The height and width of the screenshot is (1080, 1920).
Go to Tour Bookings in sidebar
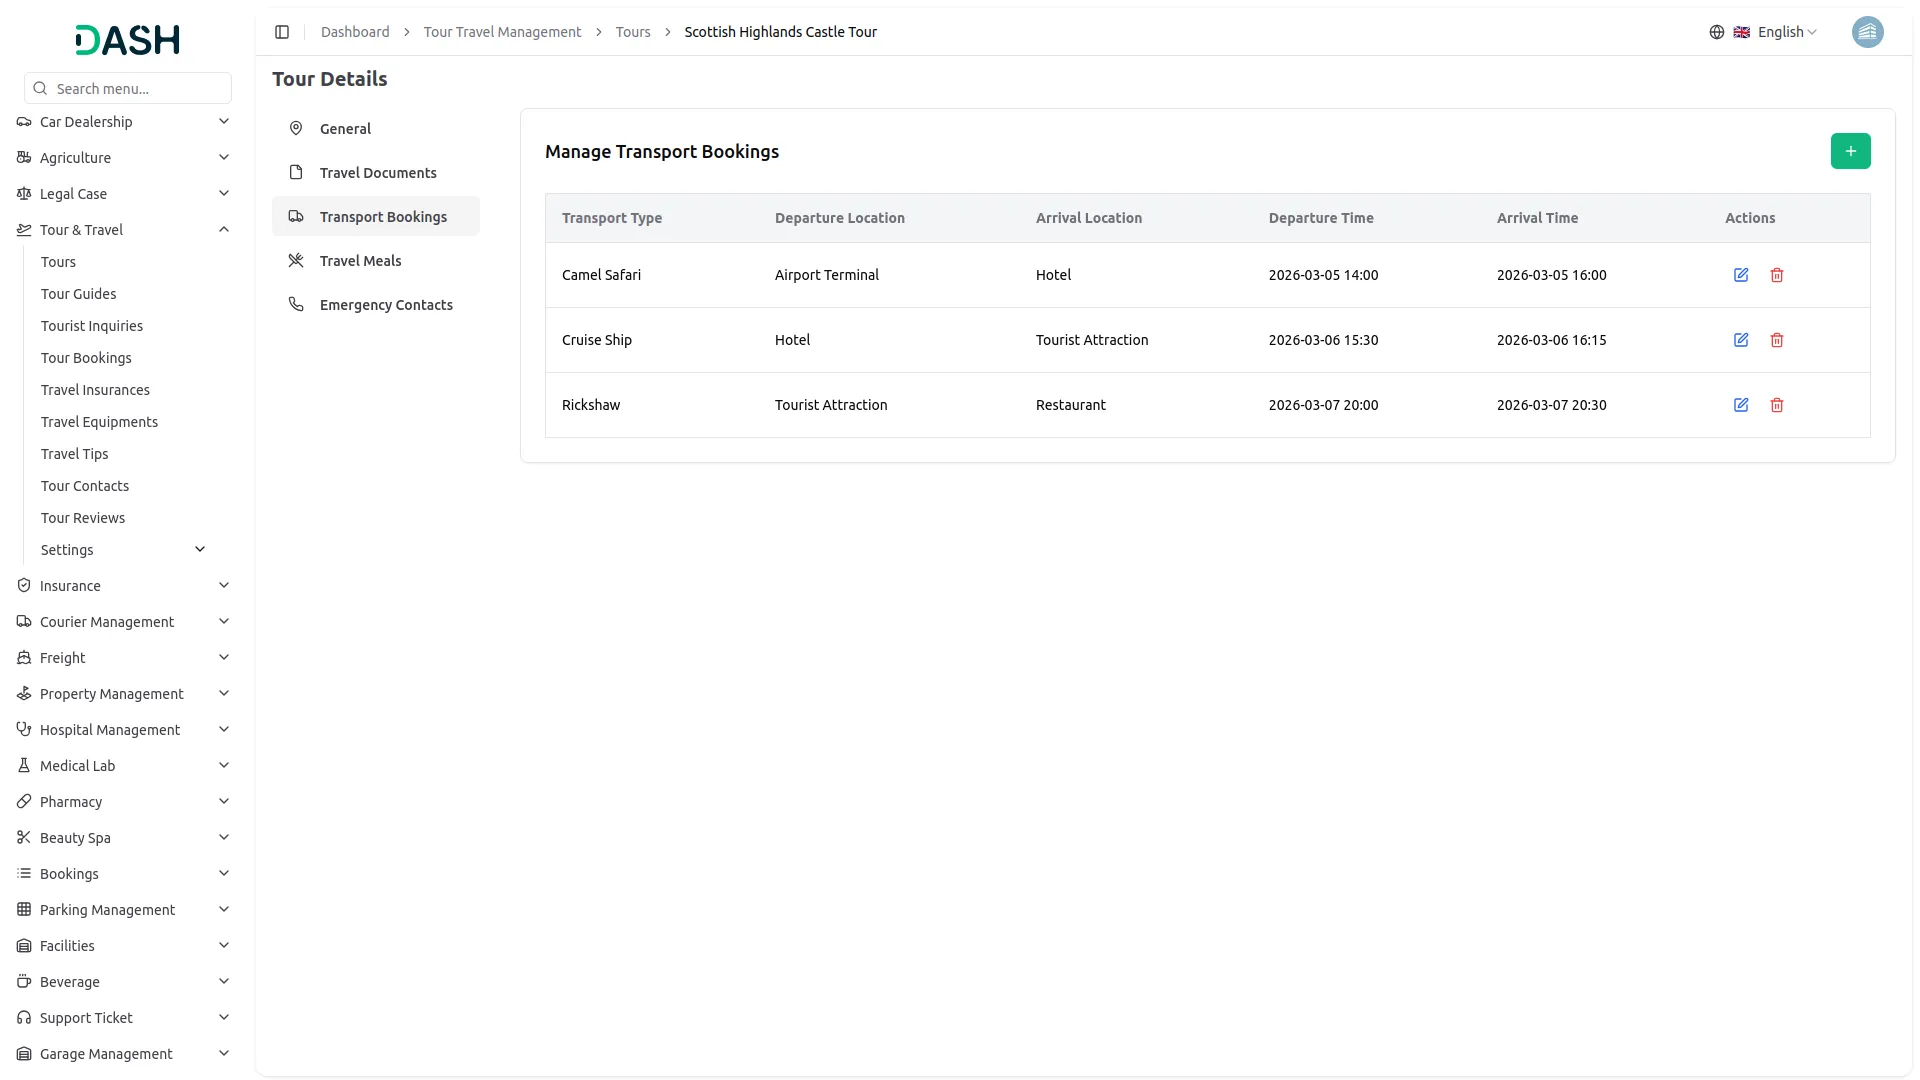pos(86,358)
